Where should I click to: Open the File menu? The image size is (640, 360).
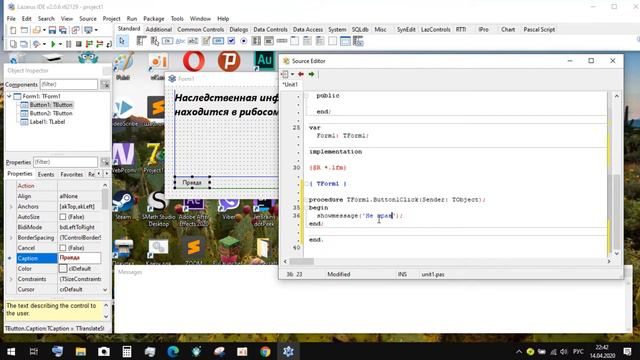pos(11,19)
